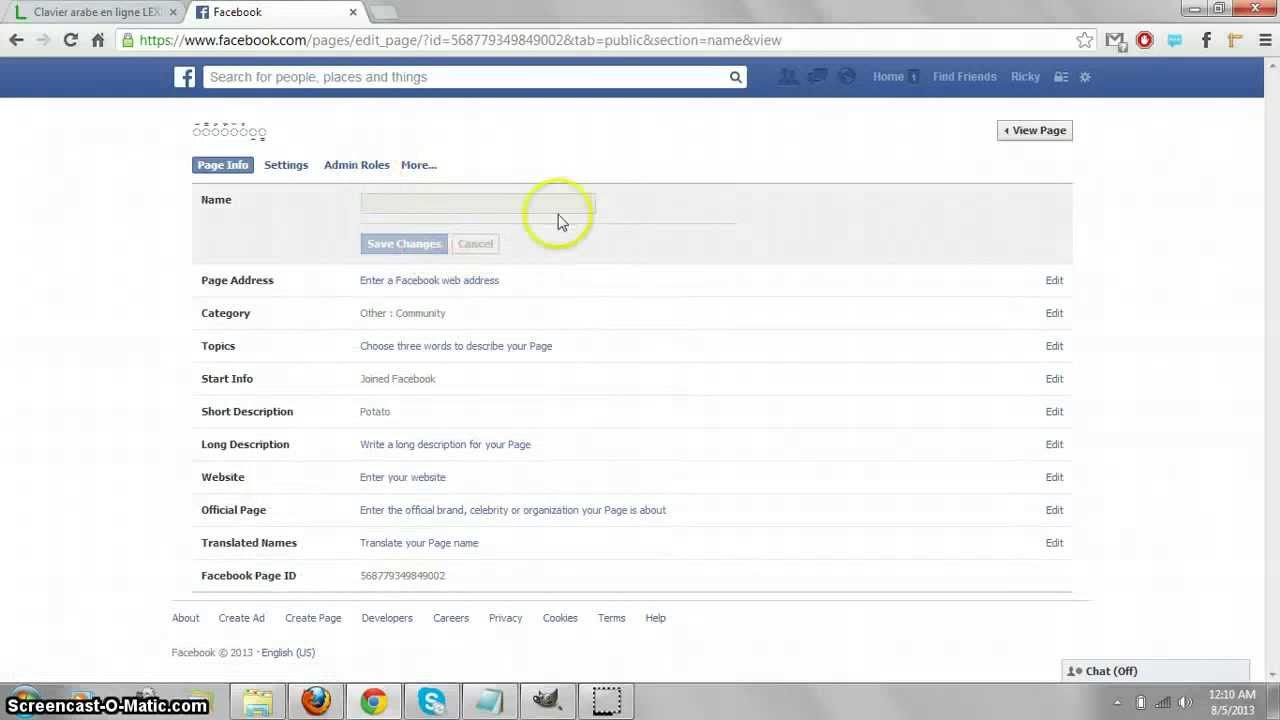Open the messages icon
The height and width of the screenshot is (720, 1280).
pyautogui.click(x=817, y=77)
